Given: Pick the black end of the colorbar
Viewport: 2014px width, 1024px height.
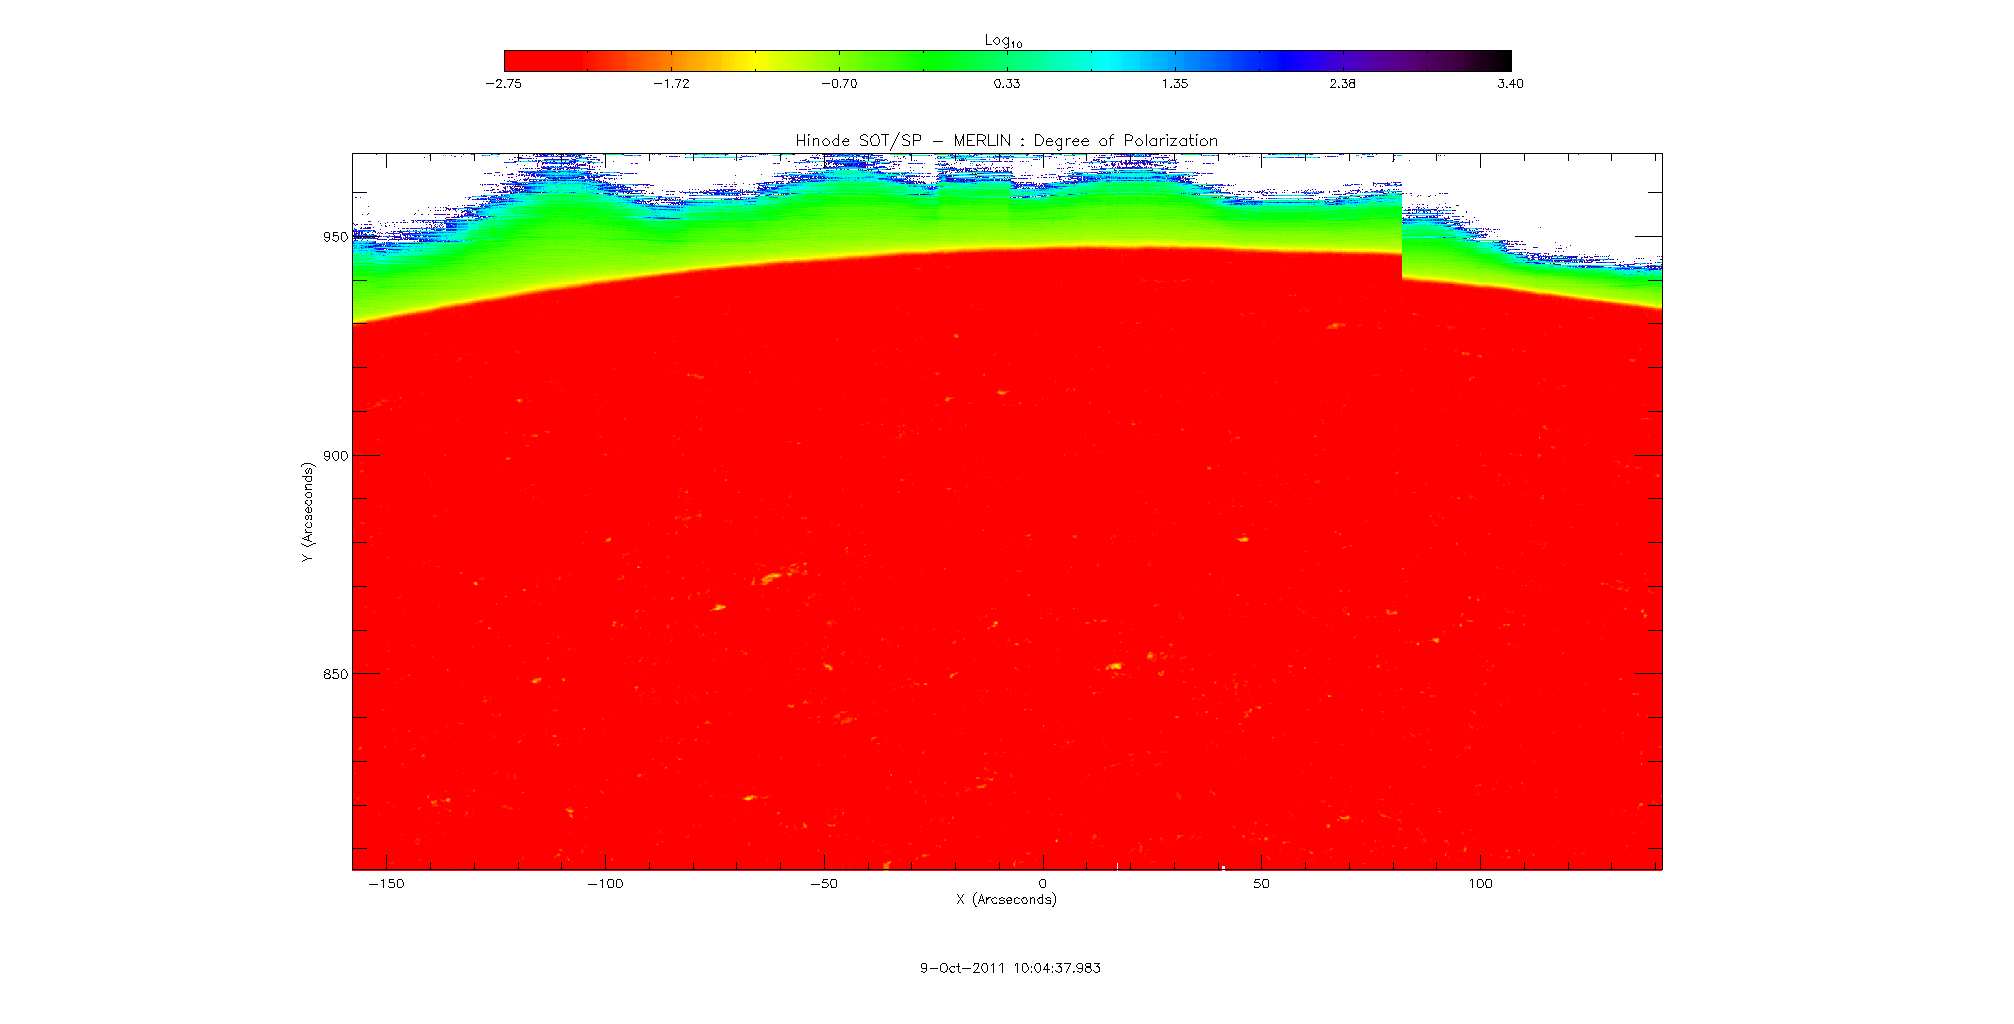Looking at the screenshot, I should (x=1503, y=61).
